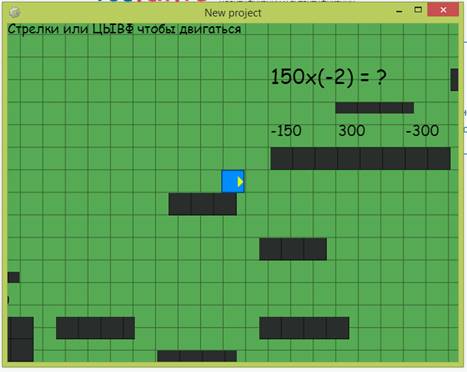Click the dark block at right window edge
The width and height of the screenshot is (467, 372).
coord(454,80)
